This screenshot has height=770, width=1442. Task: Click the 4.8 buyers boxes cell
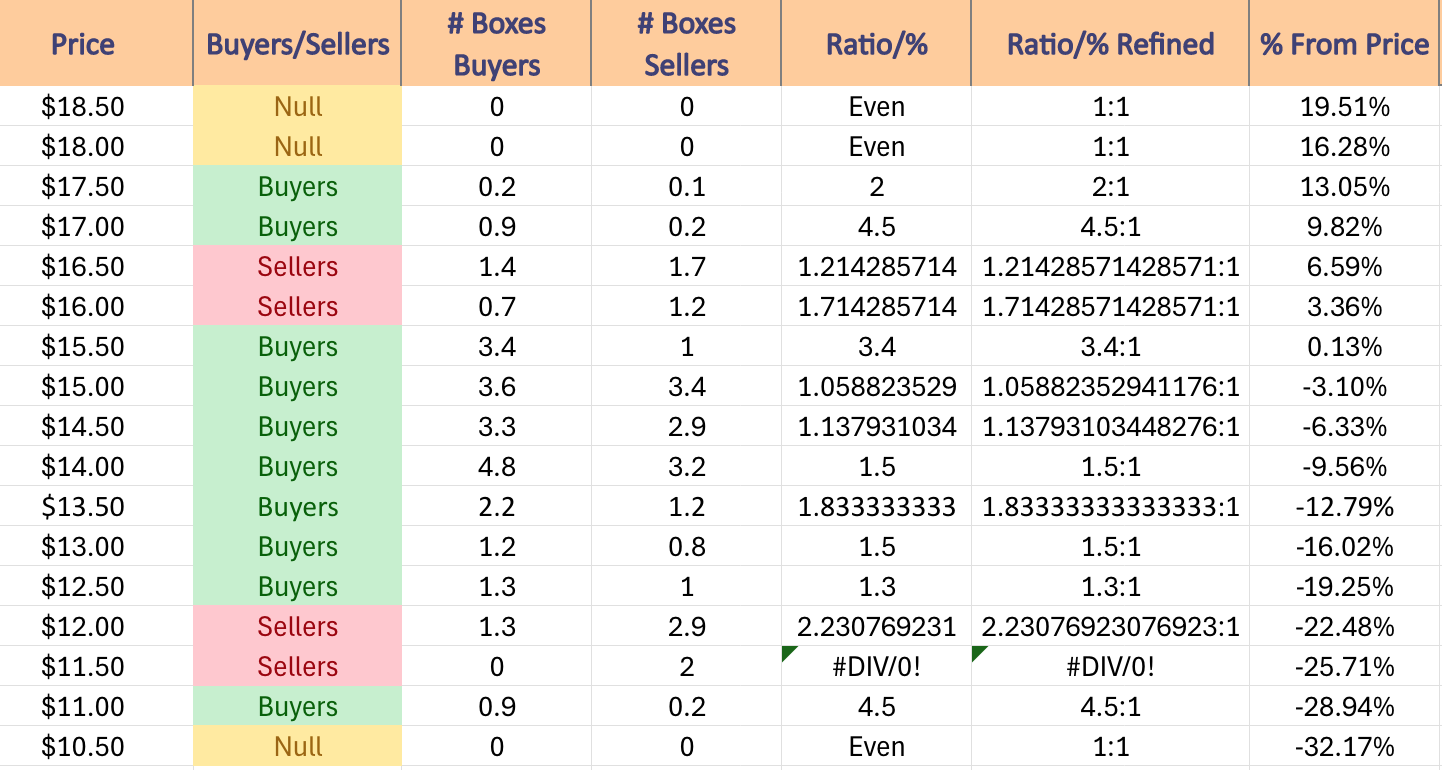(497, 467)
